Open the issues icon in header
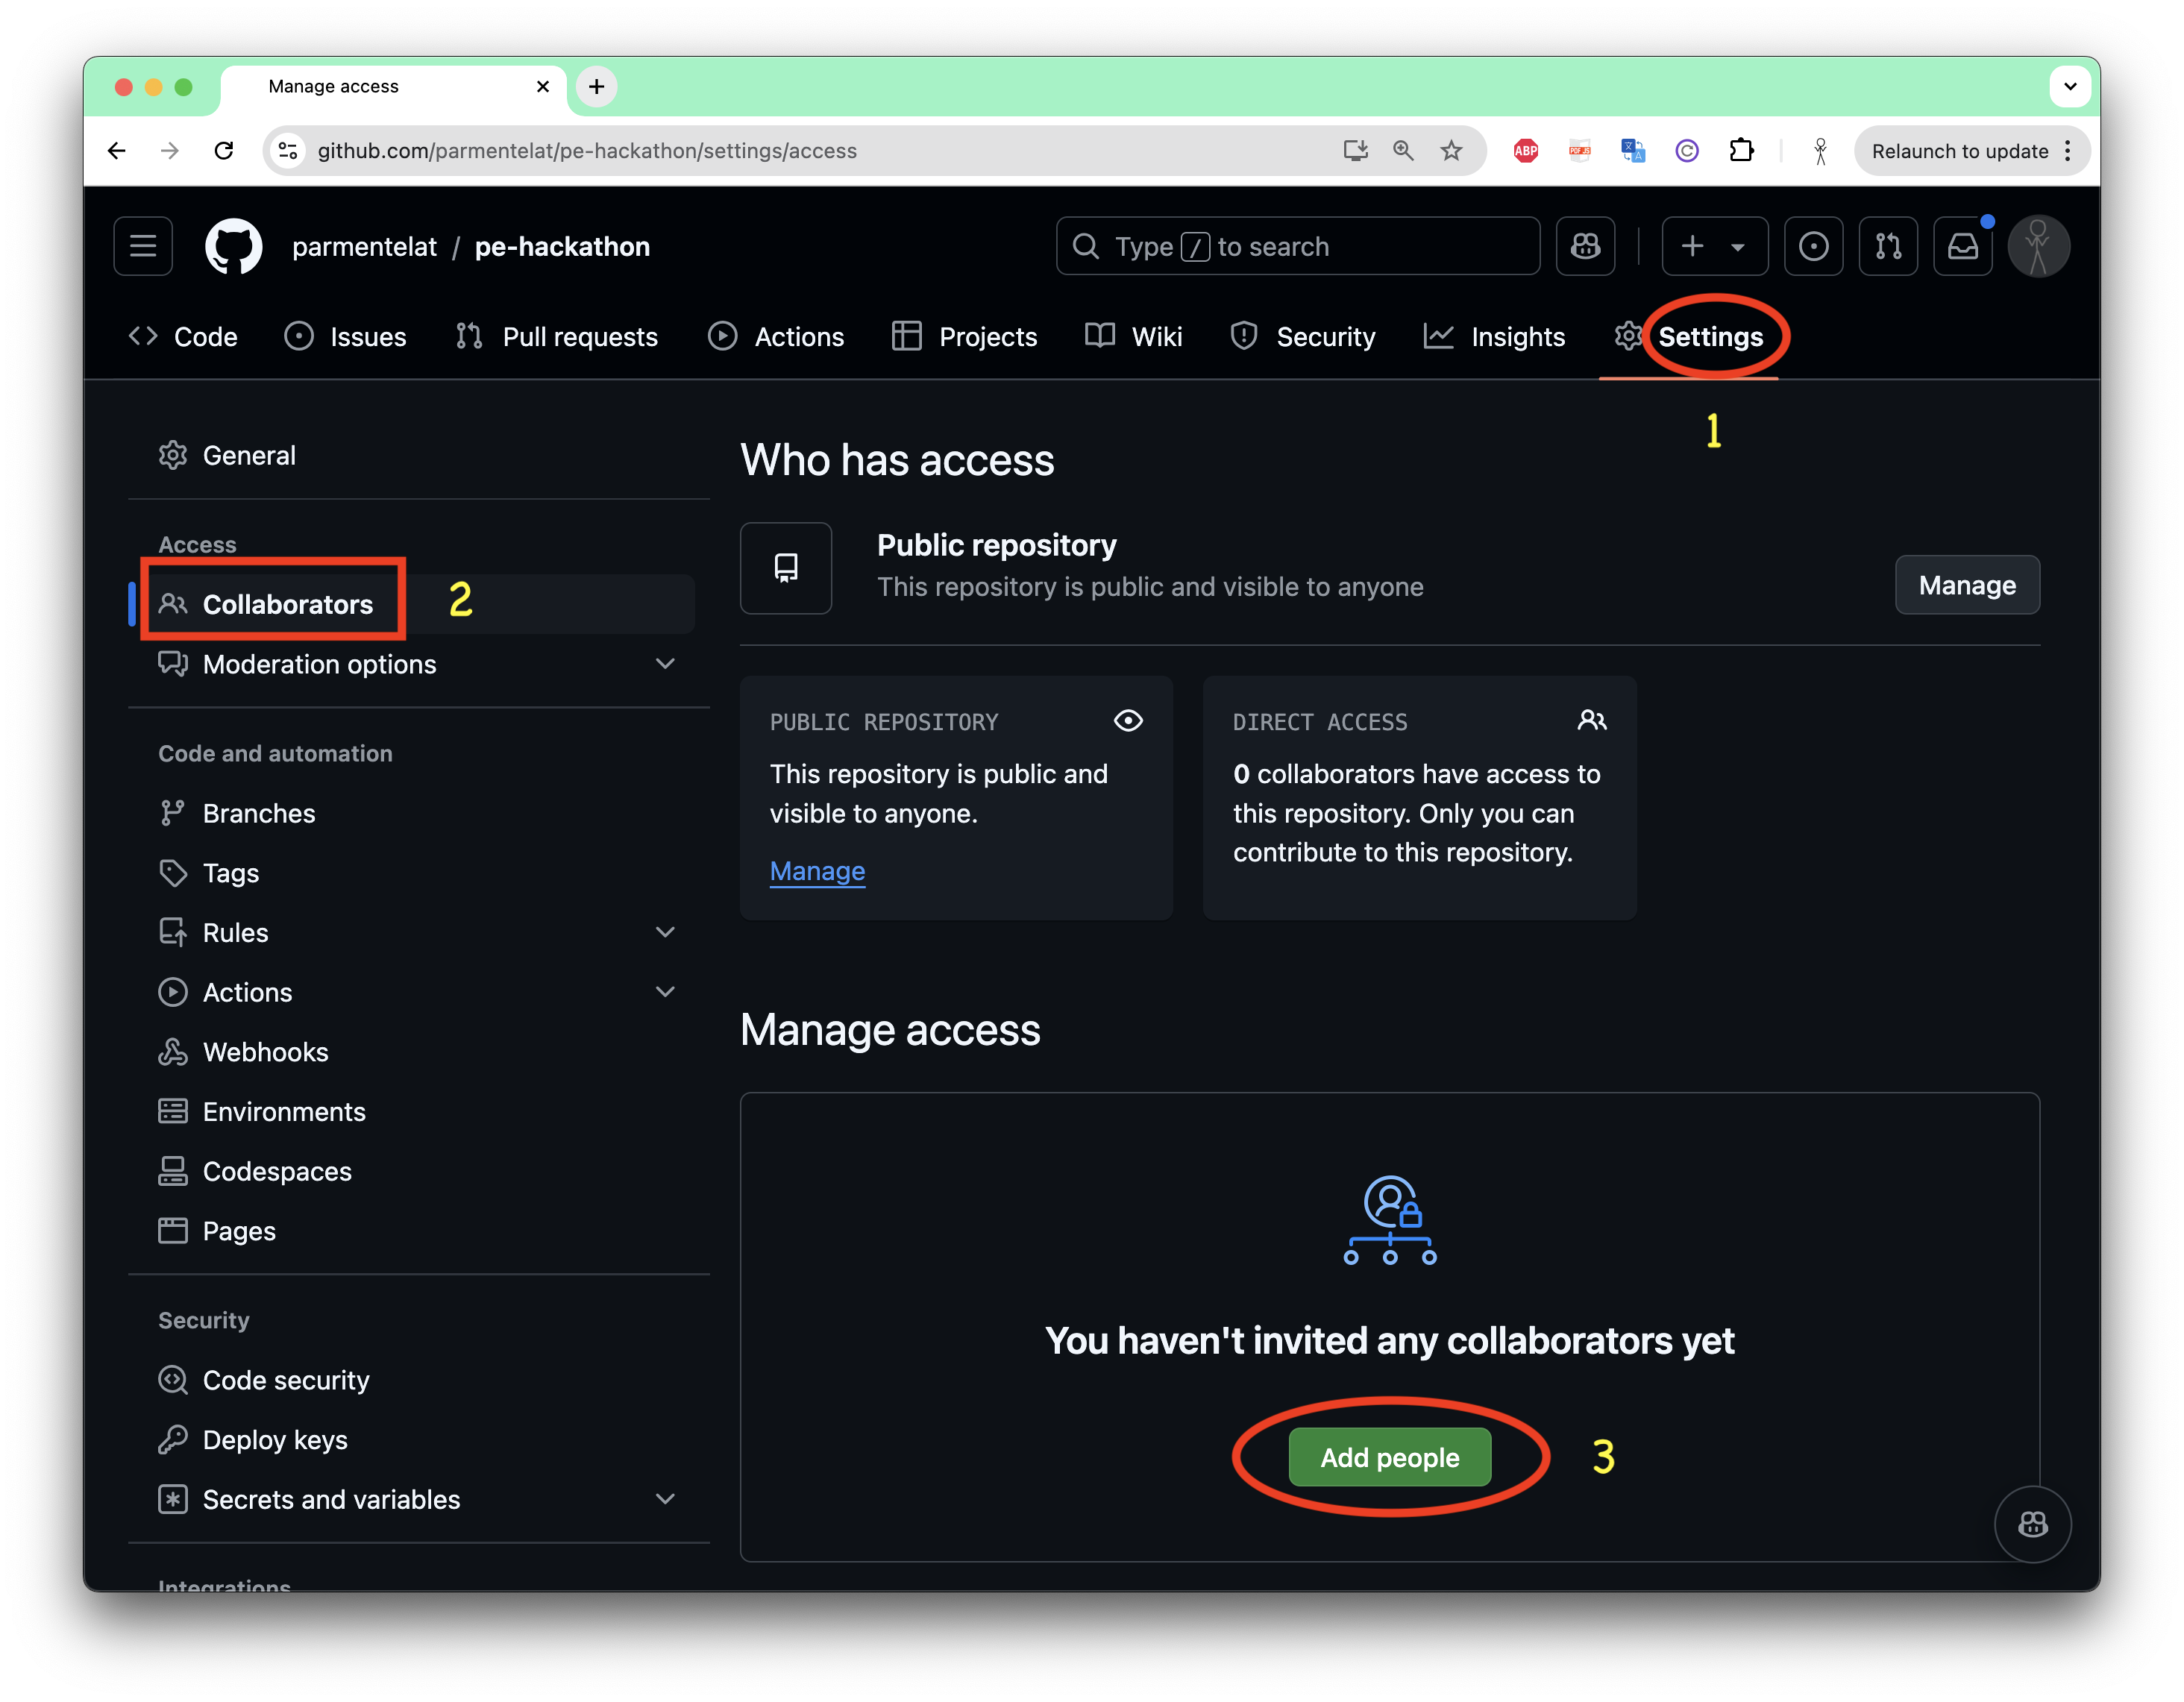Image resolution: width=2184 pixels, height=1702 pixels. click(1813, 246)
